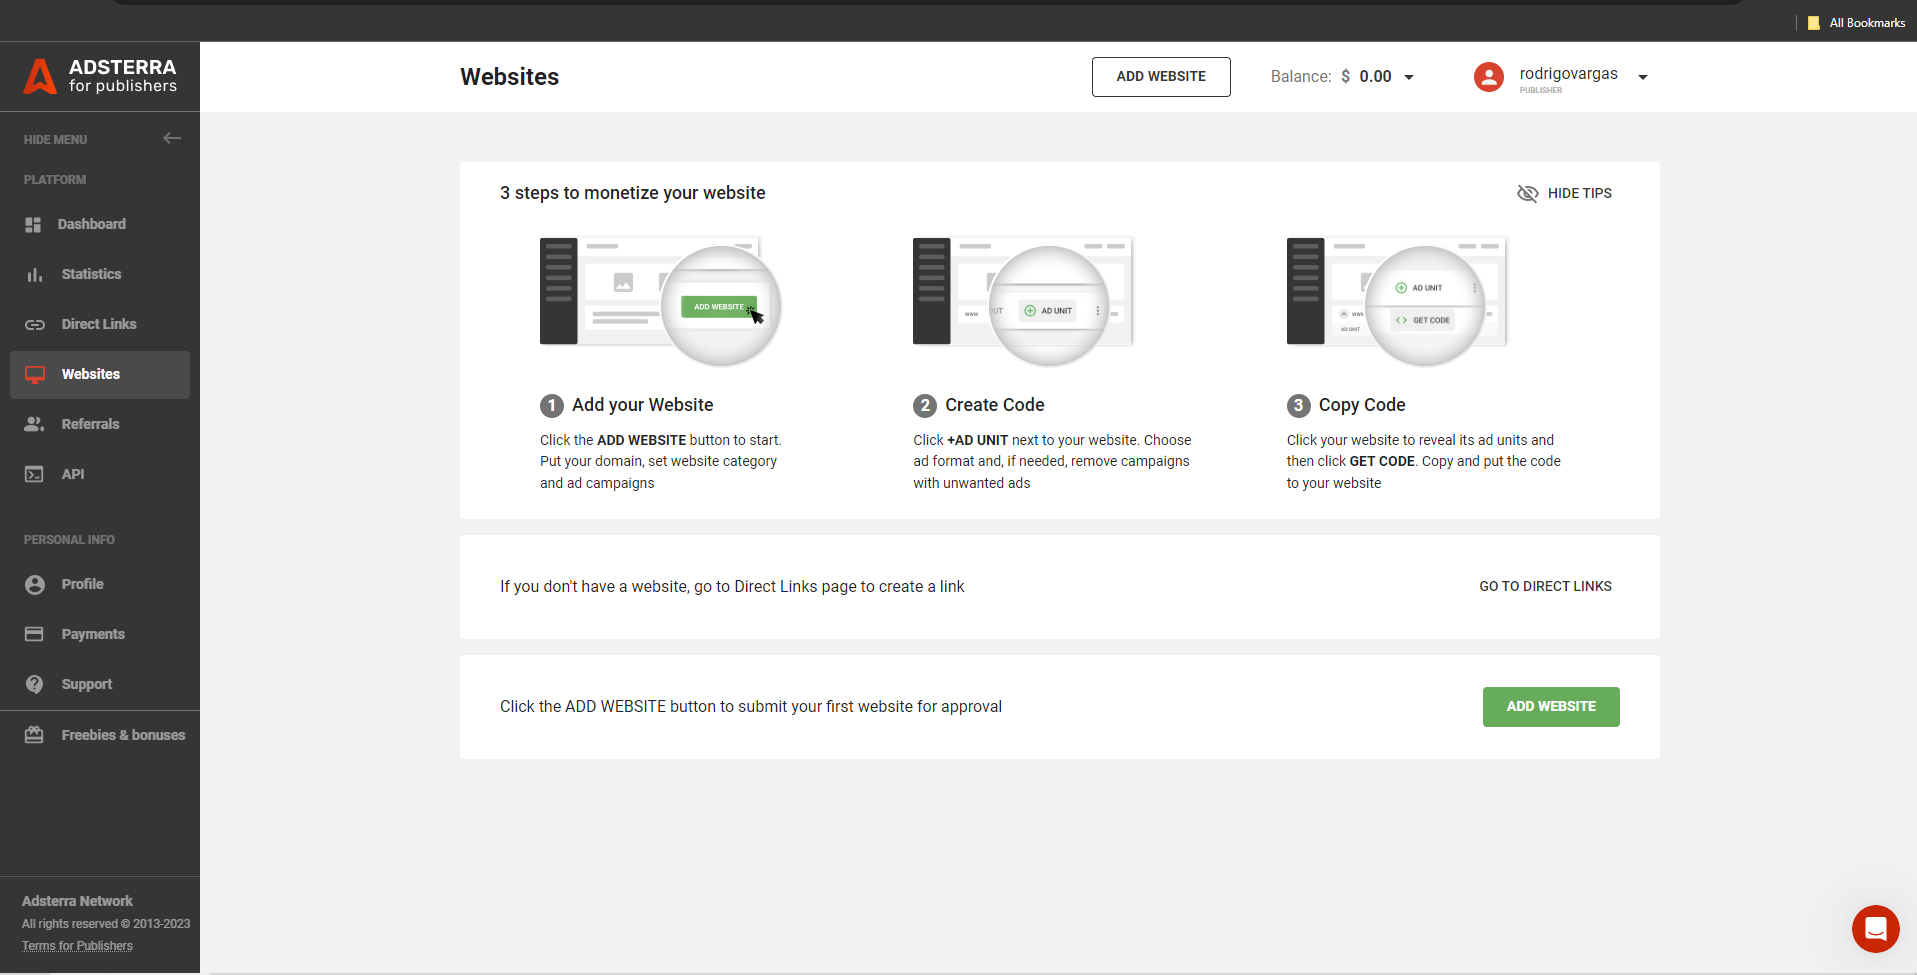The width and height of the screenshot is (1917, 975).
Task: Click the rodrigovargas username text
Action: (x=1568, y=74)
